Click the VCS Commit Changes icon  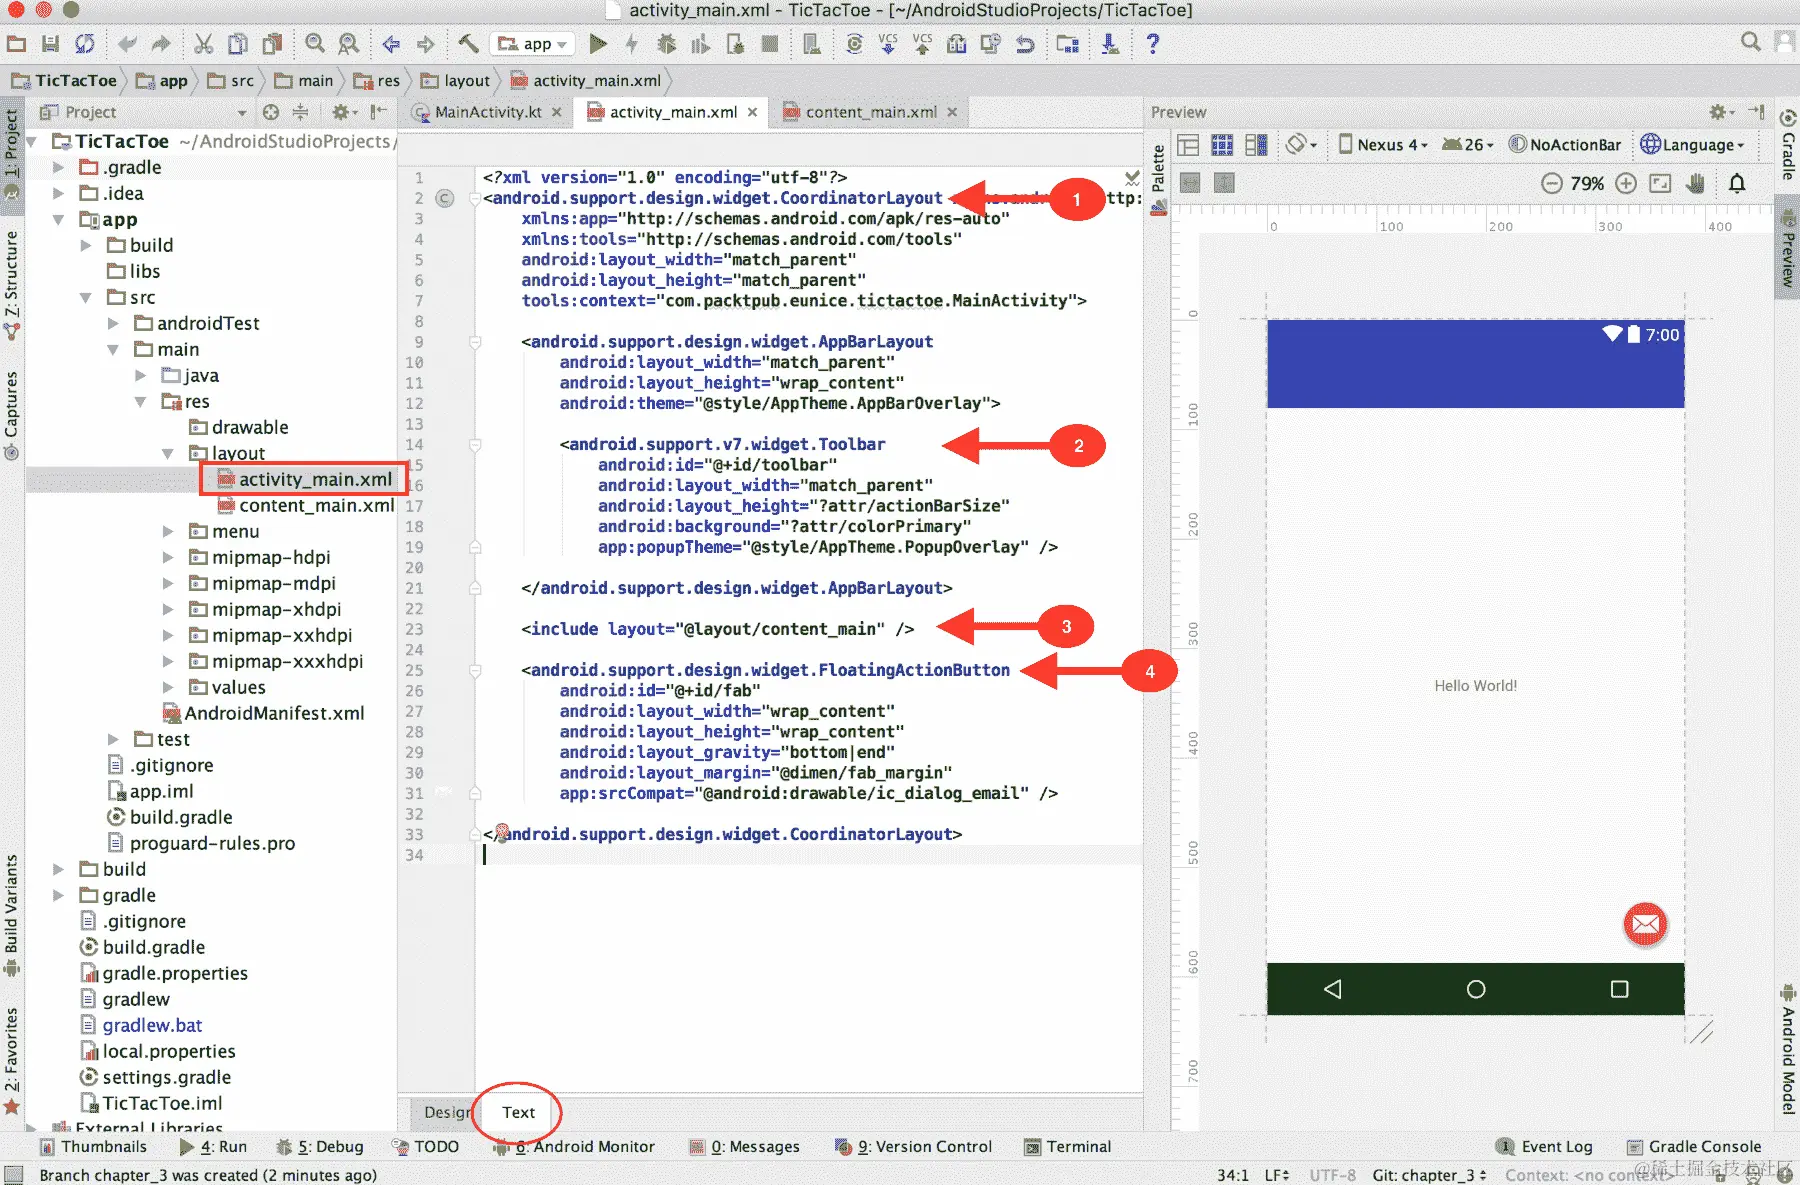pos(922,44)
